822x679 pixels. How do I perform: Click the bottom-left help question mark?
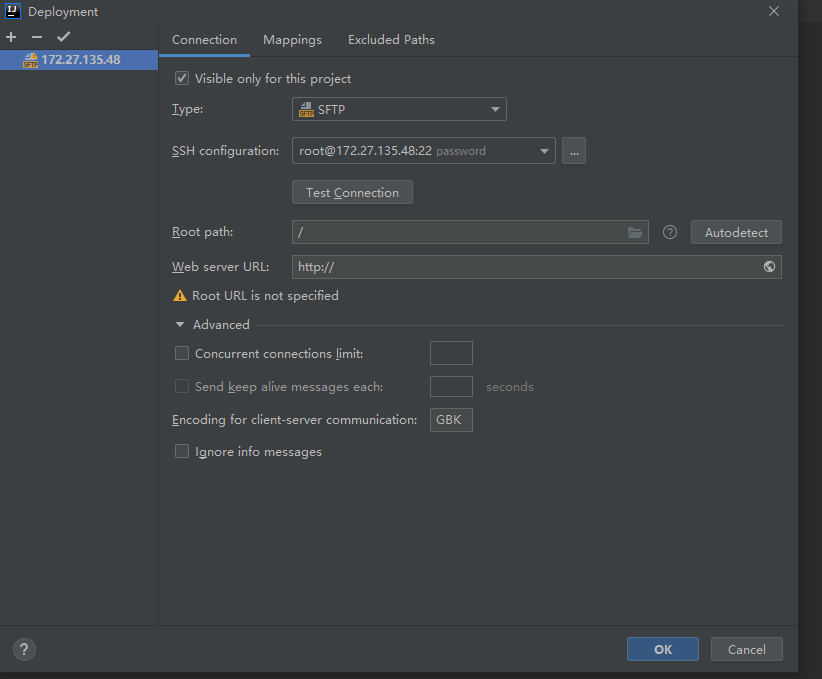tap(24, 649)
